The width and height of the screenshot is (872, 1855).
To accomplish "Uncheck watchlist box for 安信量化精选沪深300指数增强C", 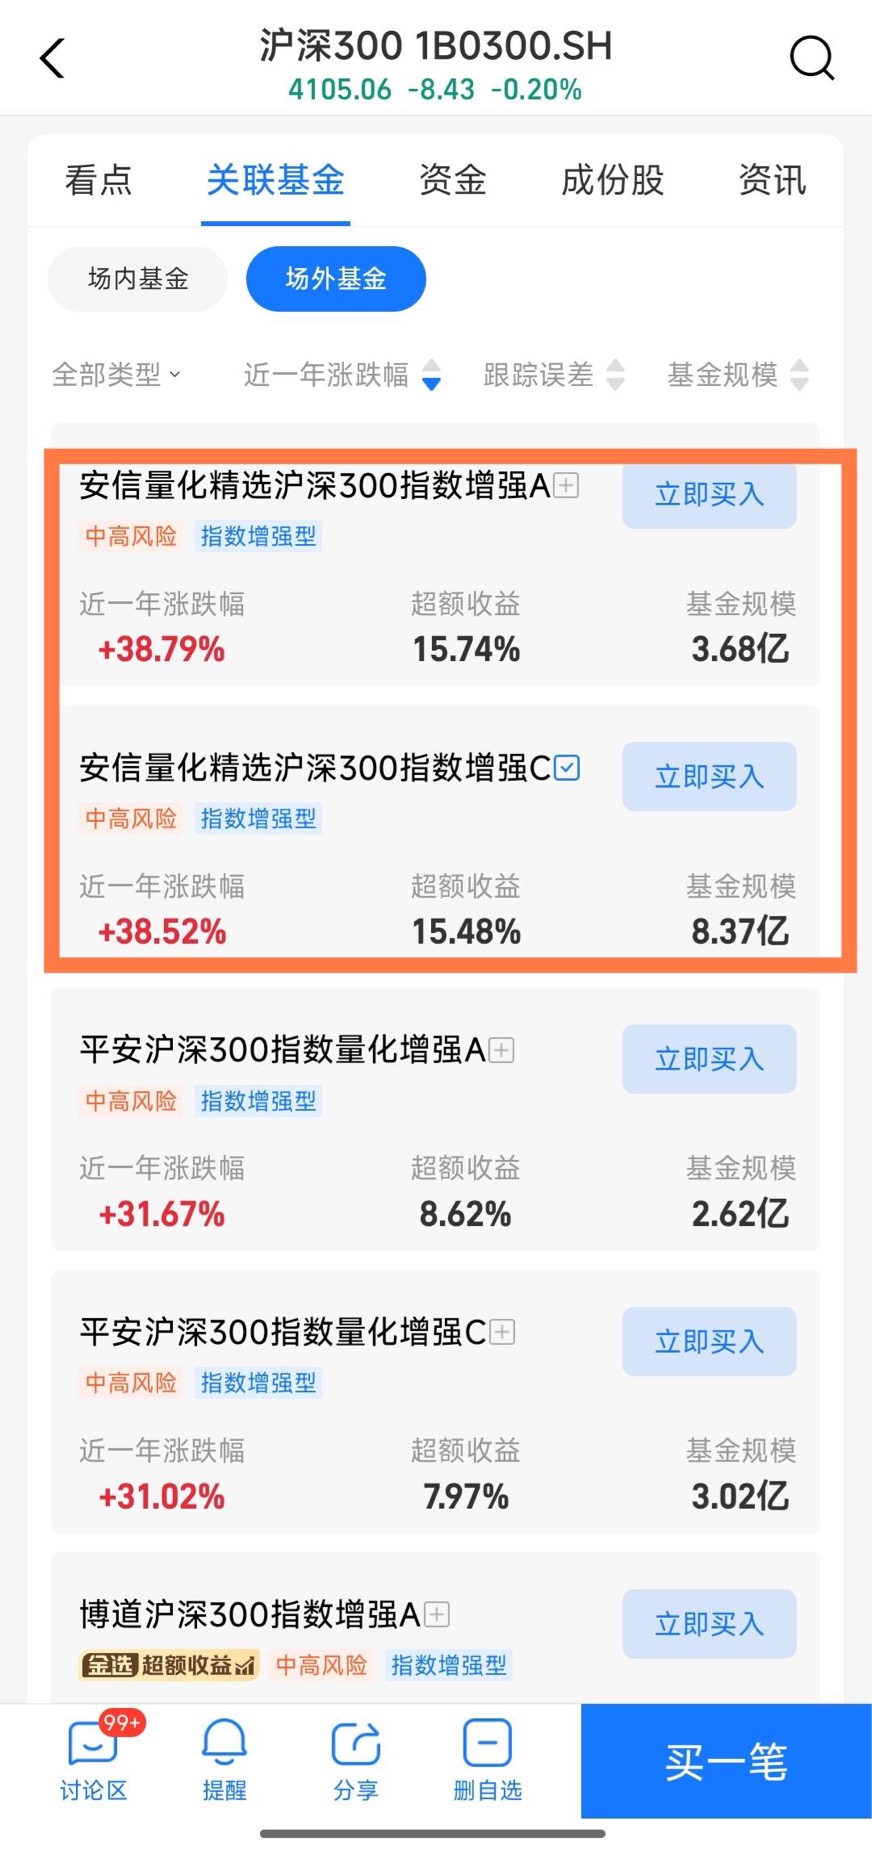I will pyautogui.click(x=567, y=767).
